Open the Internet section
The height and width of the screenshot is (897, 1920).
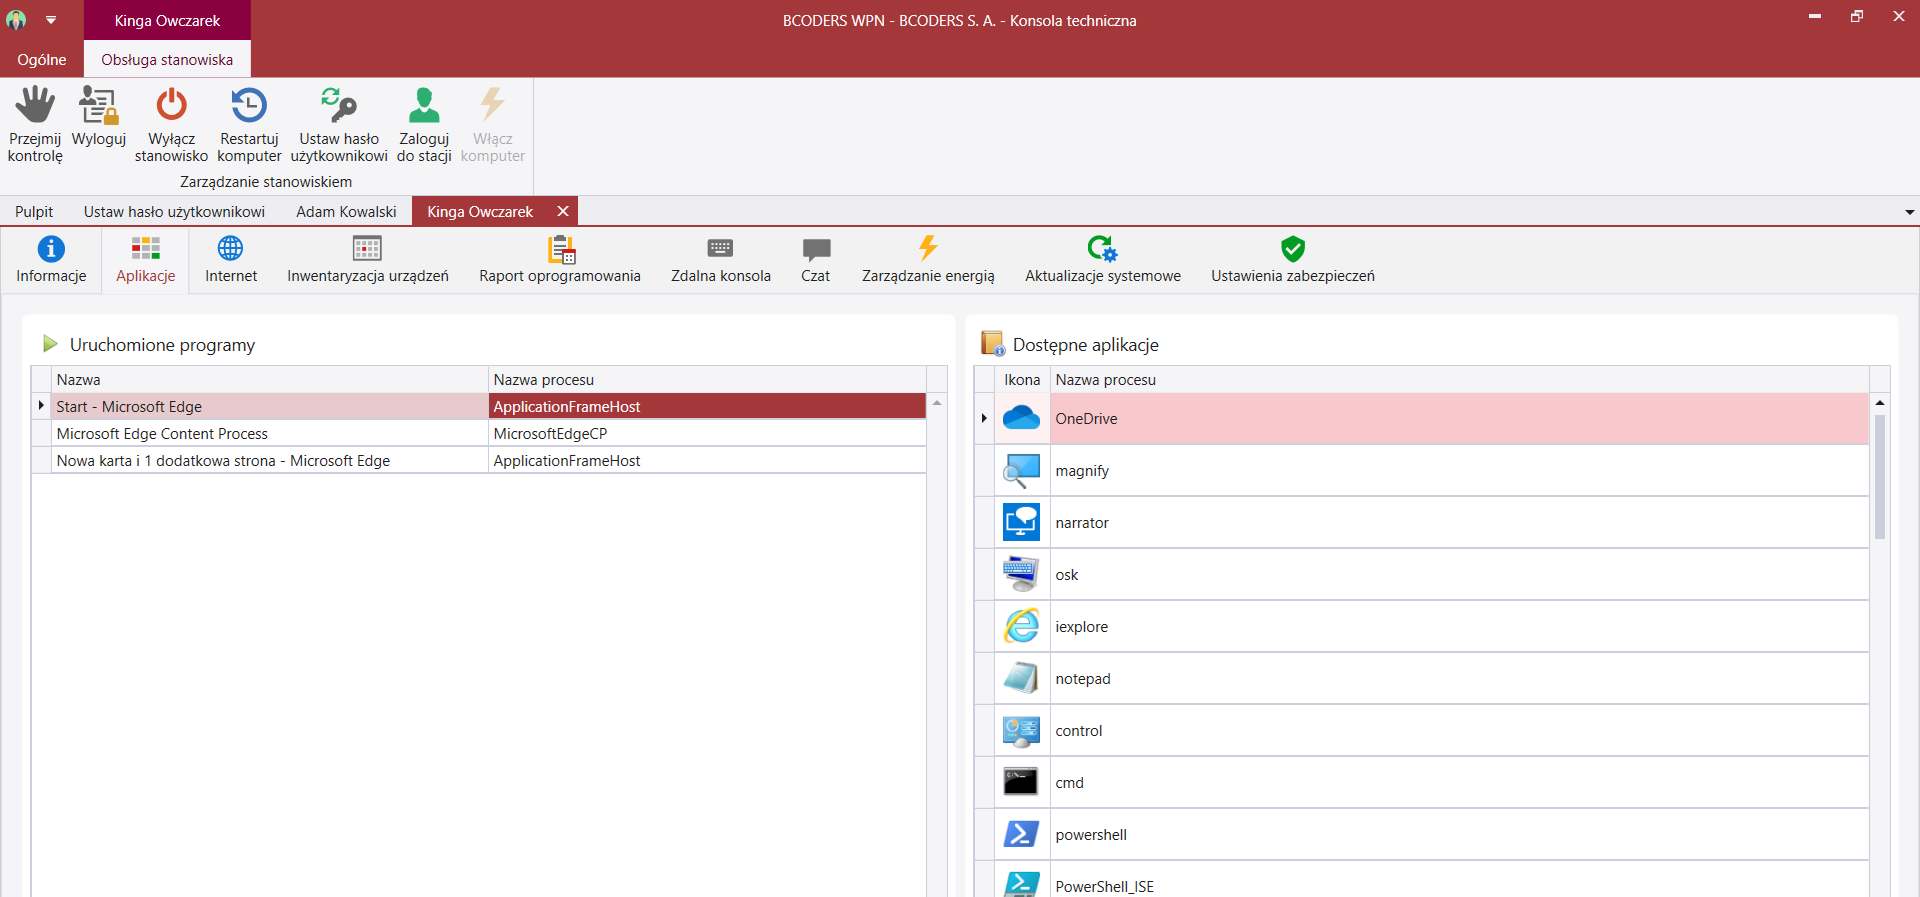(x=231, y=260)
